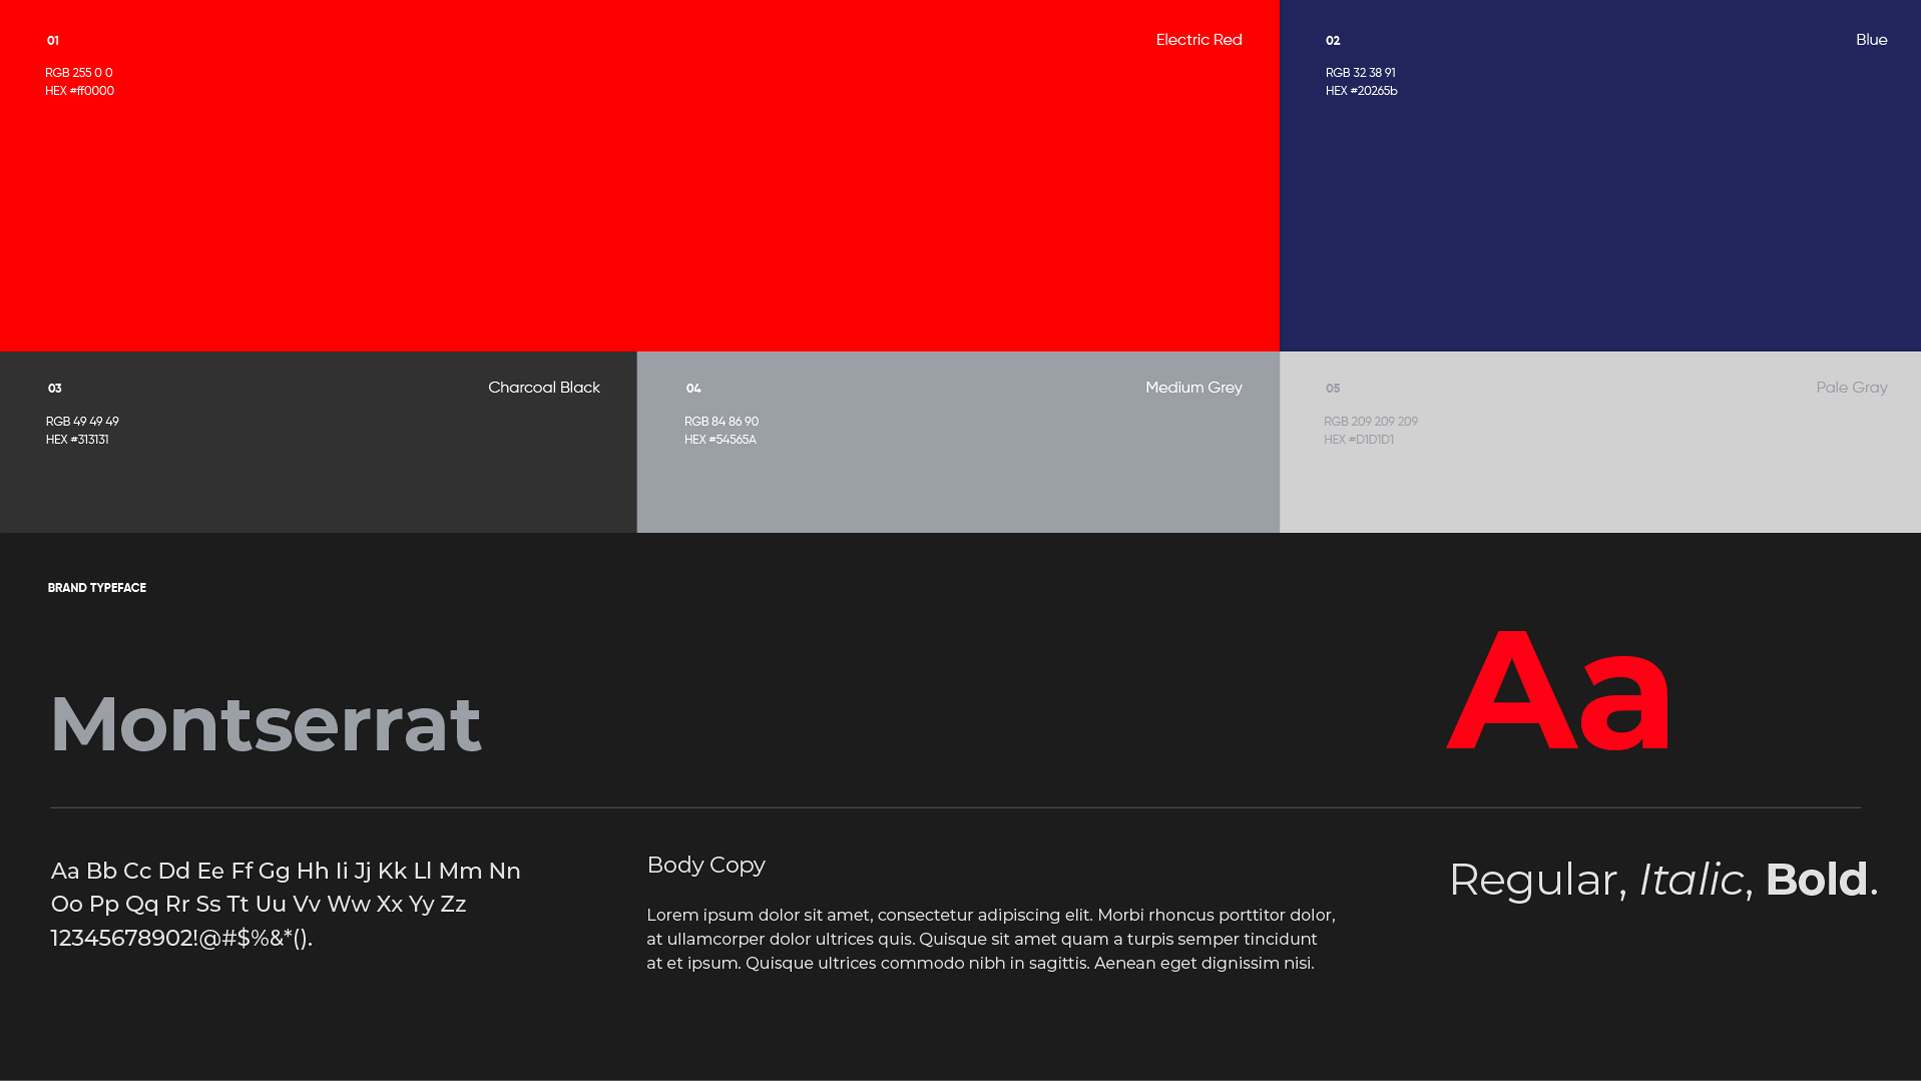Click RGB 209 209 209 value
1921x1081 pixels.
coord(1370,422)
